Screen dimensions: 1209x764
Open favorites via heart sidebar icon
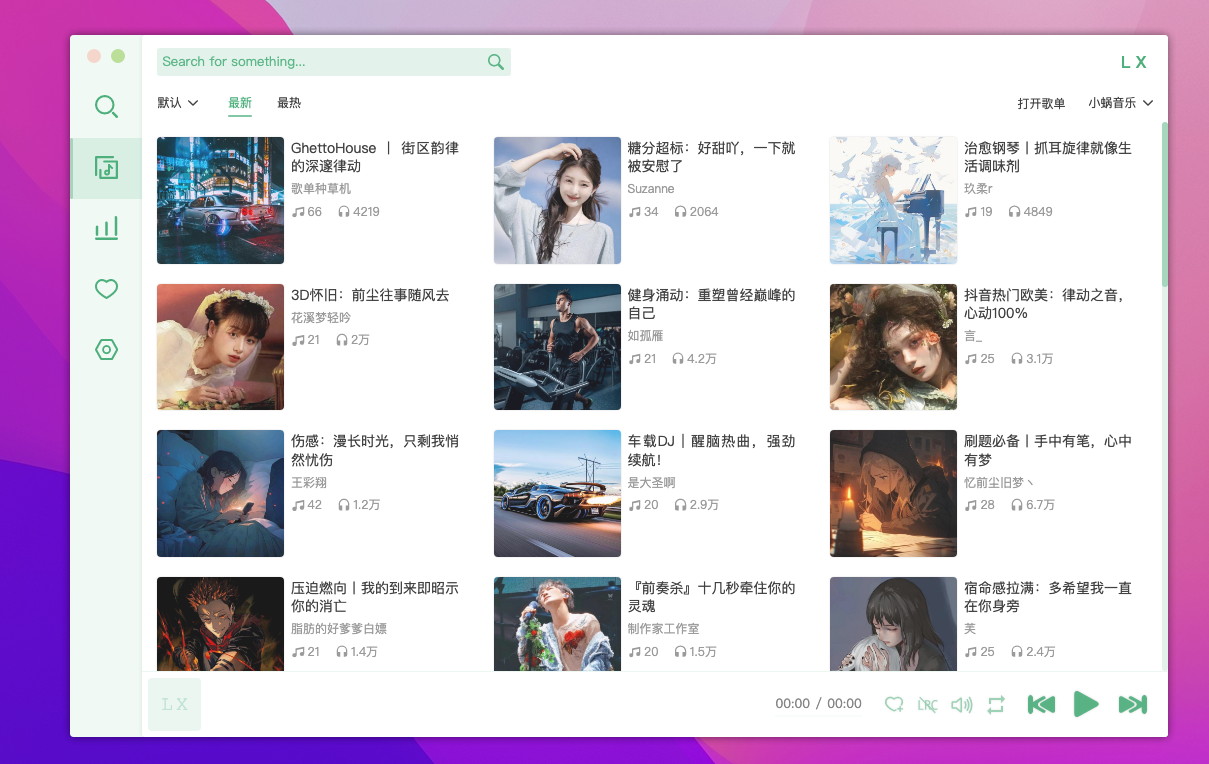106,289
